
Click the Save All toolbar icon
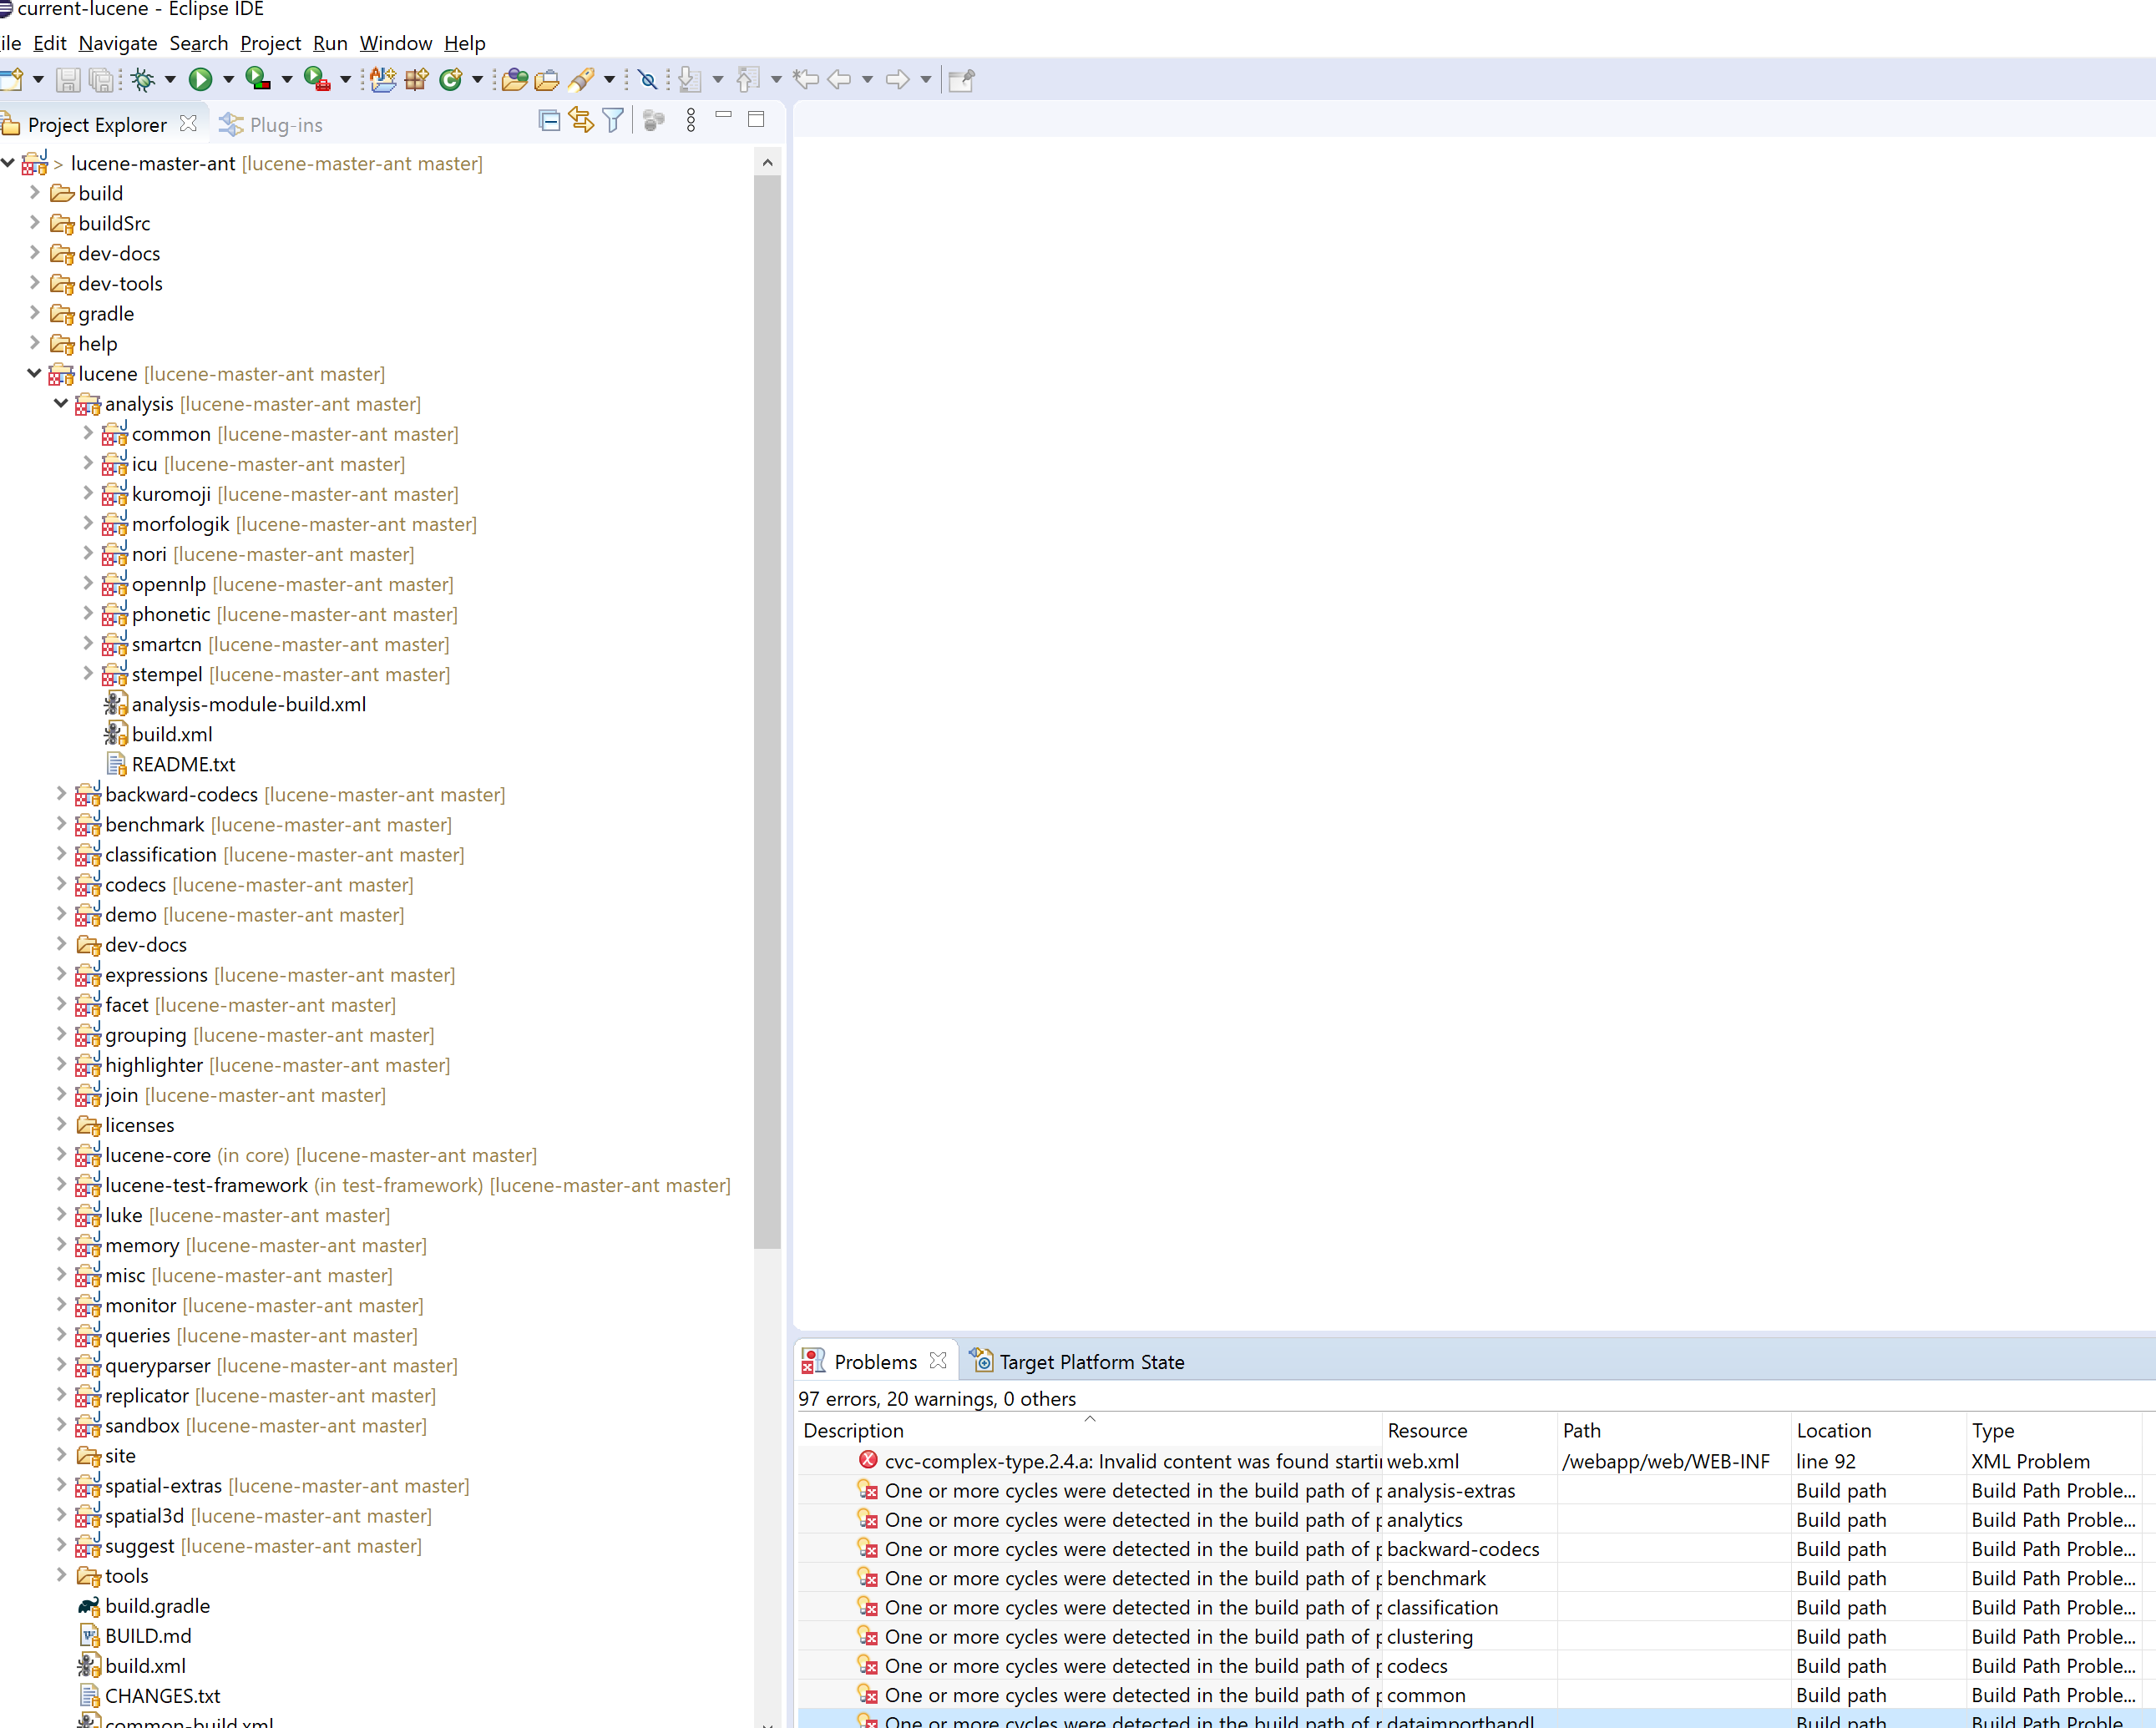coord(101,80)
